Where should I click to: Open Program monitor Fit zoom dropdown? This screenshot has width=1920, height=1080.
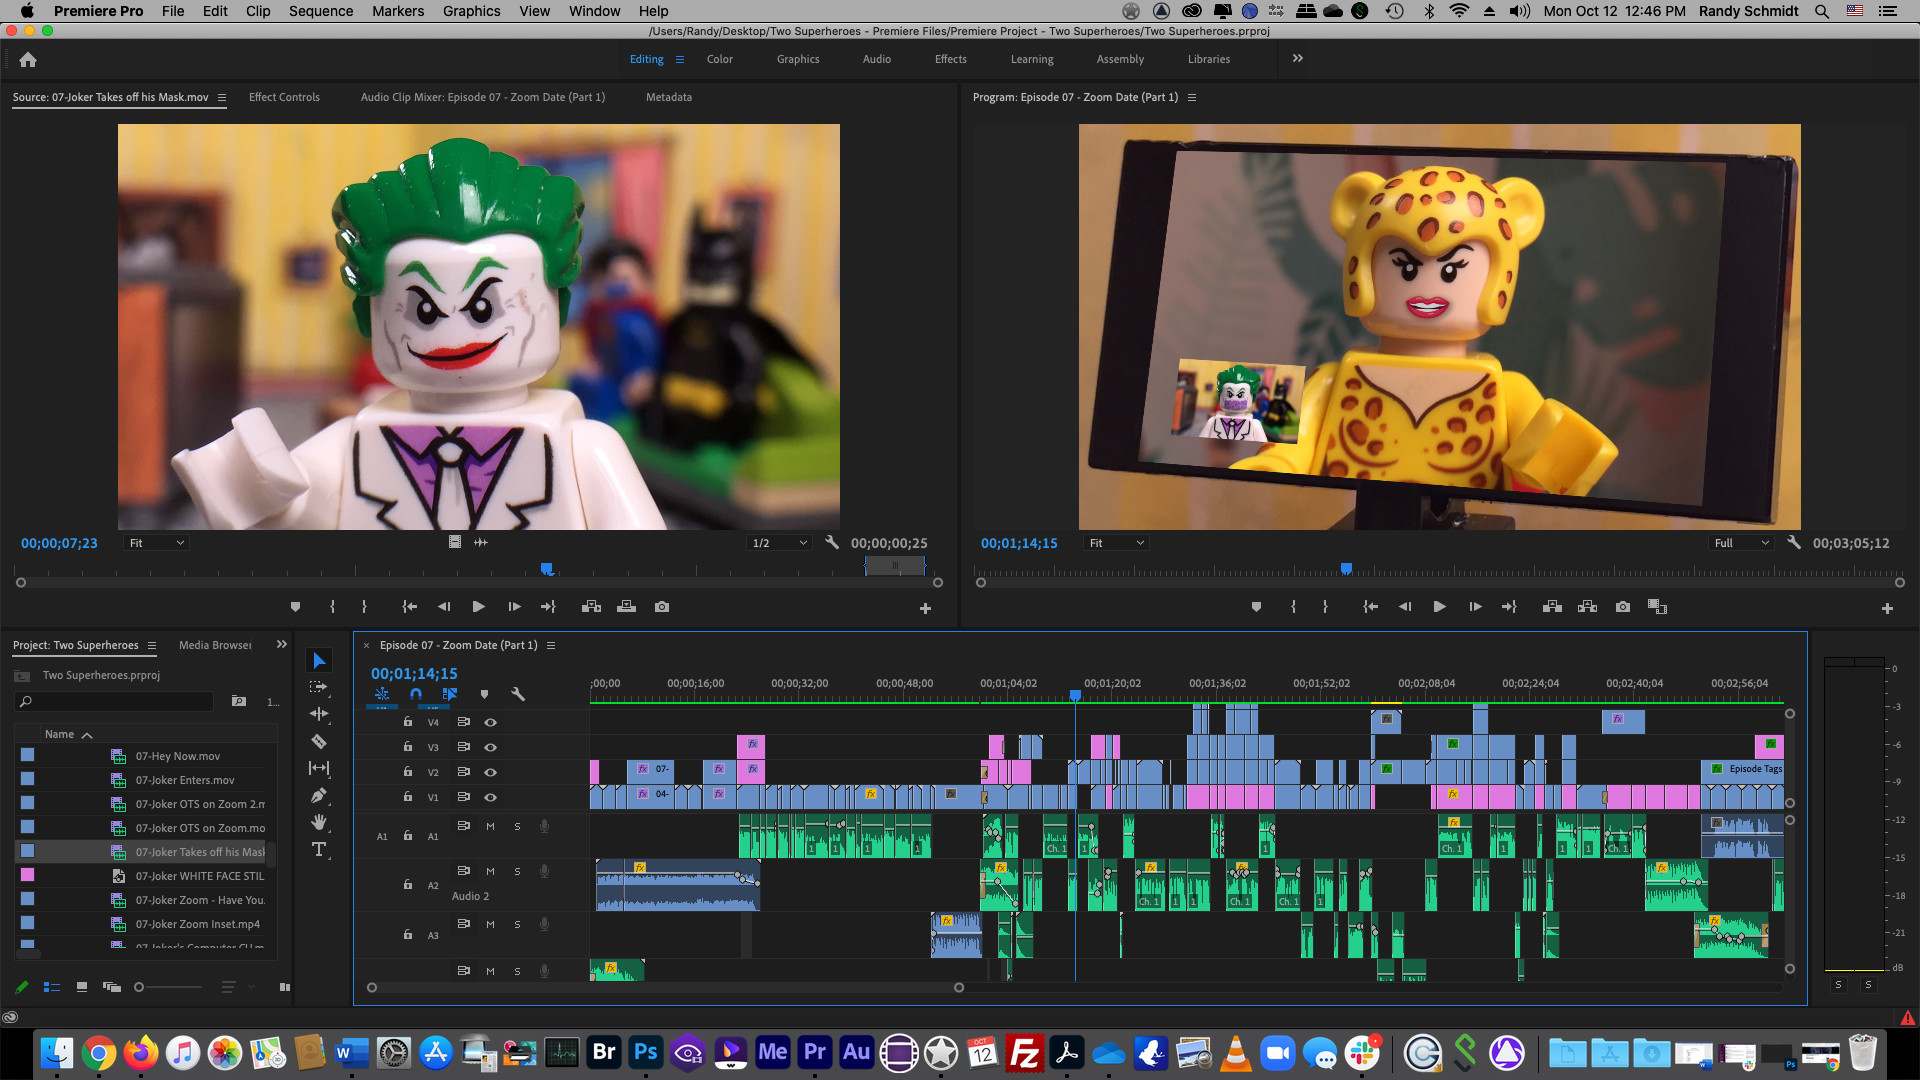tap(1117, 543)
